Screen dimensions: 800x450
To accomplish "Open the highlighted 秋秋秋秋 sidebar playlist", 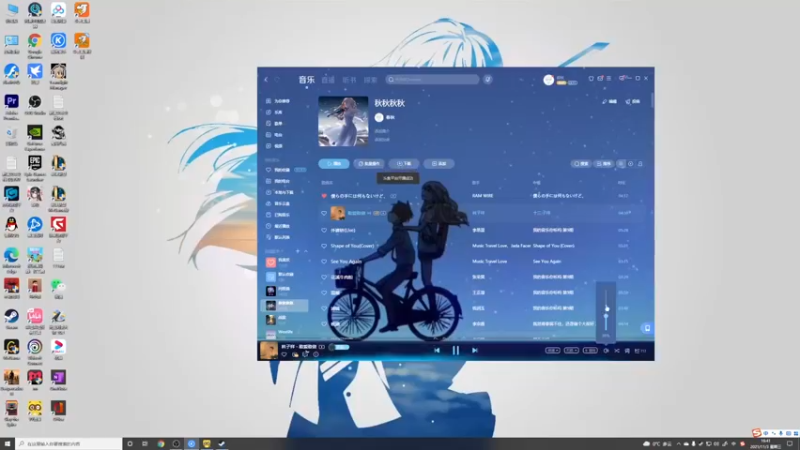I will [285, 305].
